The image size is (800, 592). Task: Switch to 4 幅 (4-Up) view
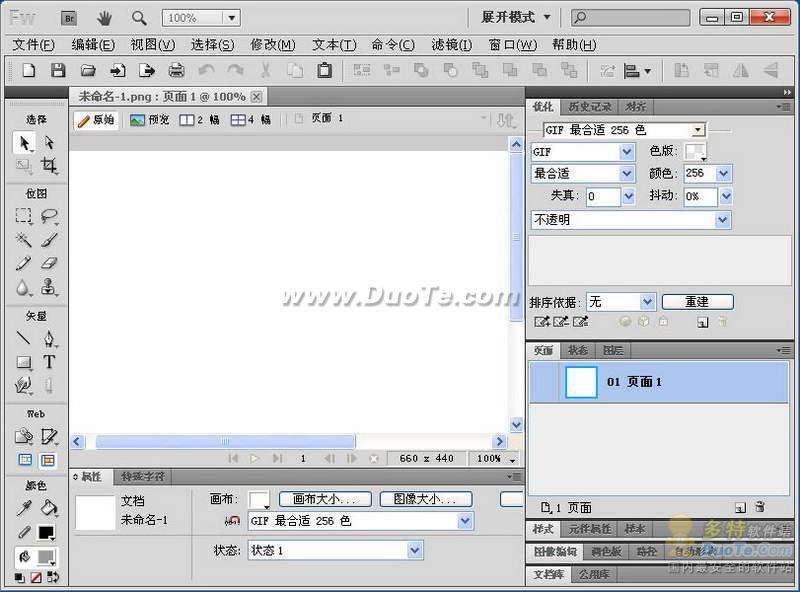click(x=250, y=120)
